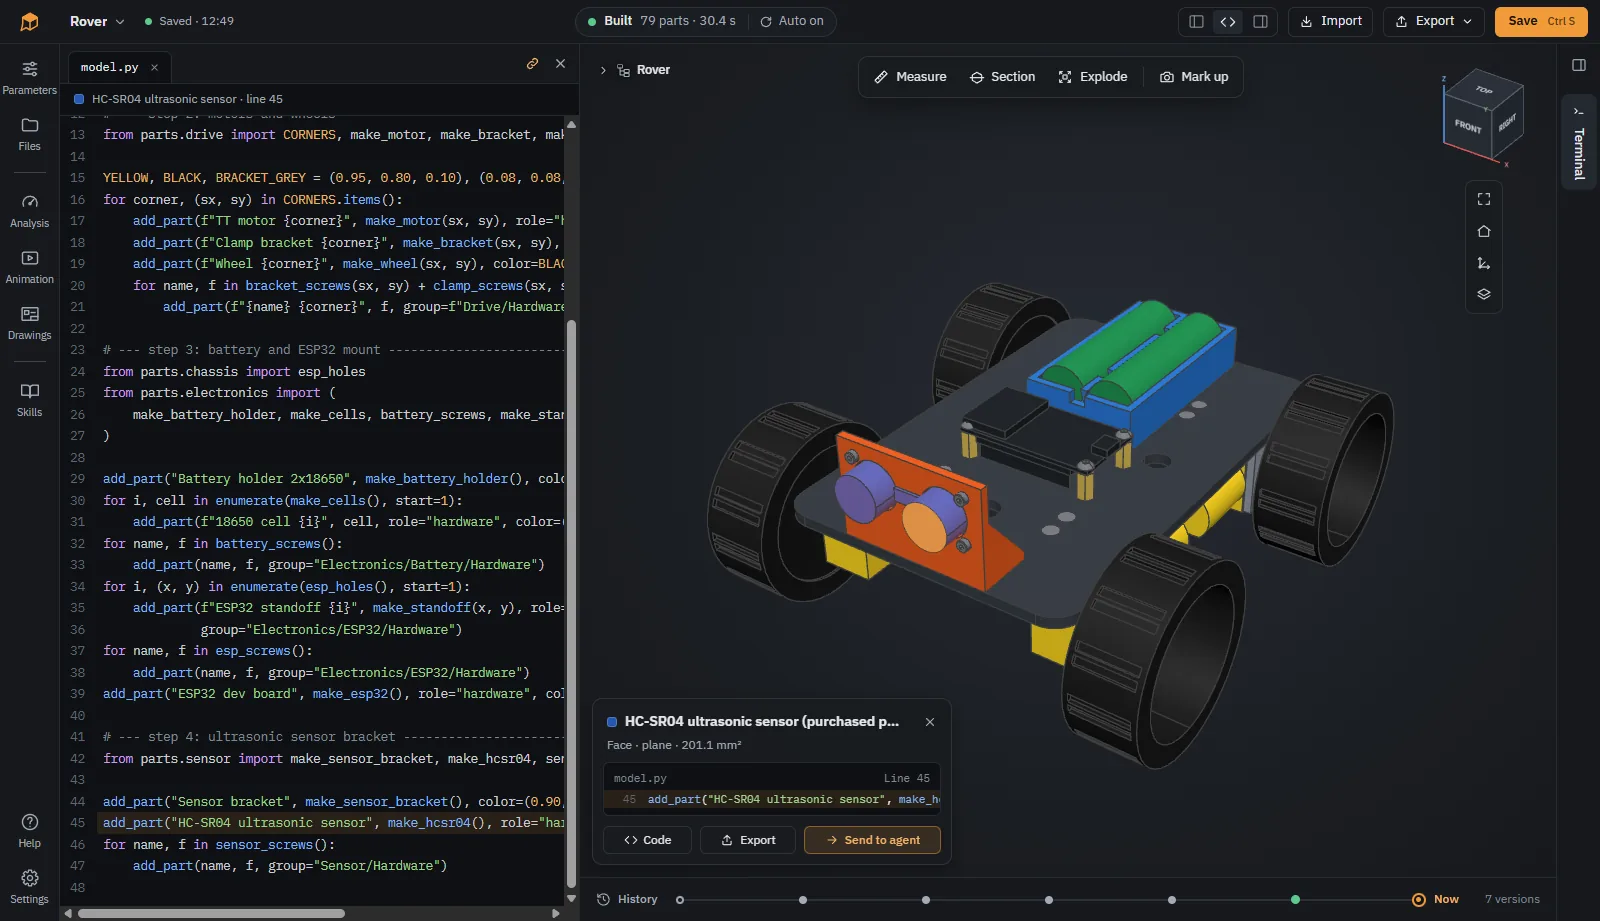1600x921 pixels.
Task: Click Export in the part popup
Action: click(x=748, y=840)
